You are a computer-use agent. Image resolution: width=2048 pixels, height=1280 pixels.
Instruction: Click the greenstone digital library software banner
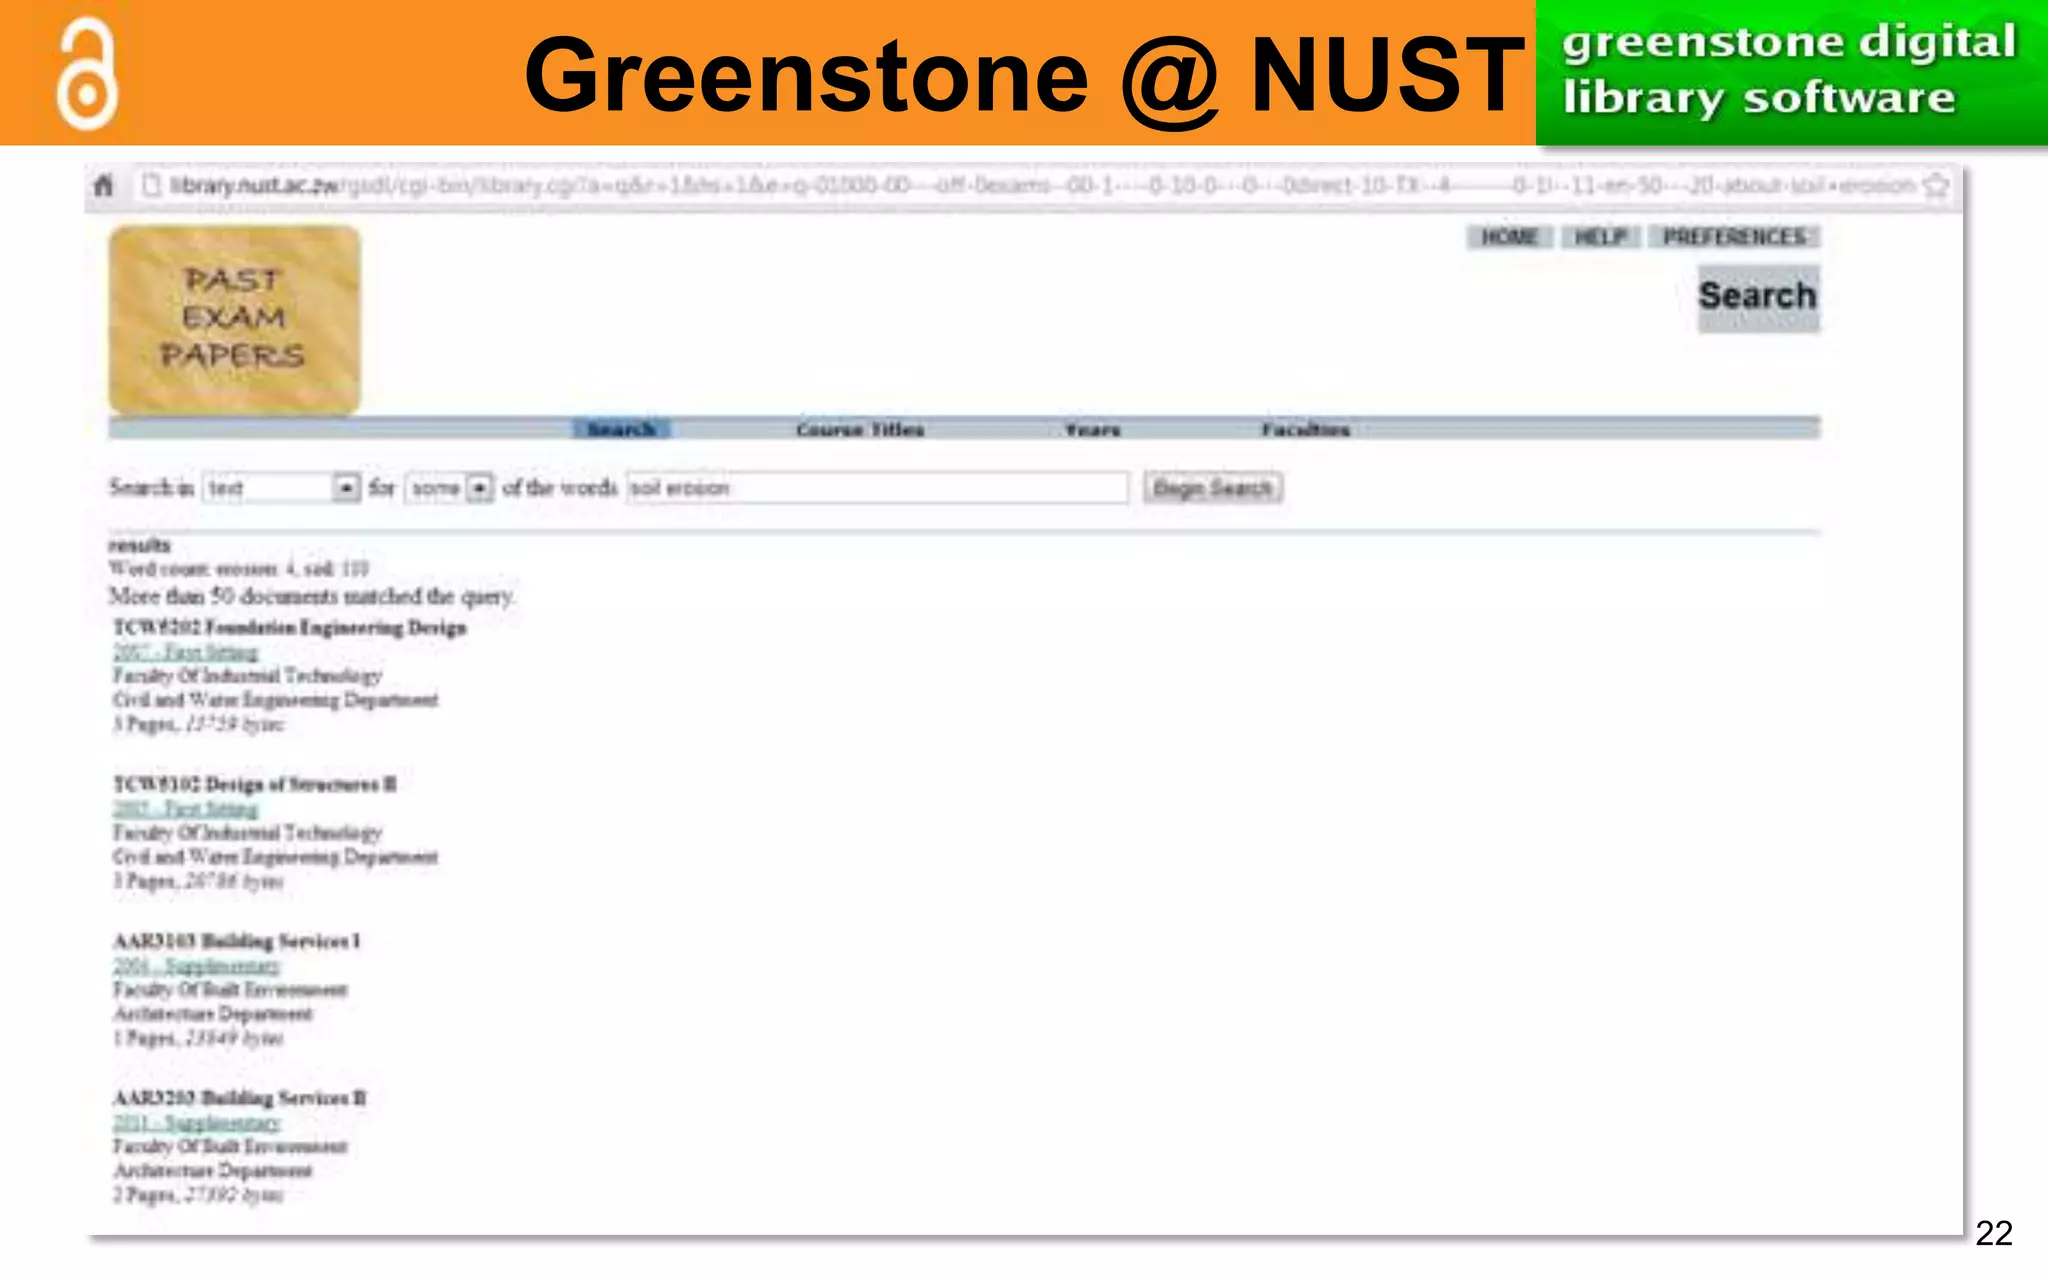click(1791, 72)
